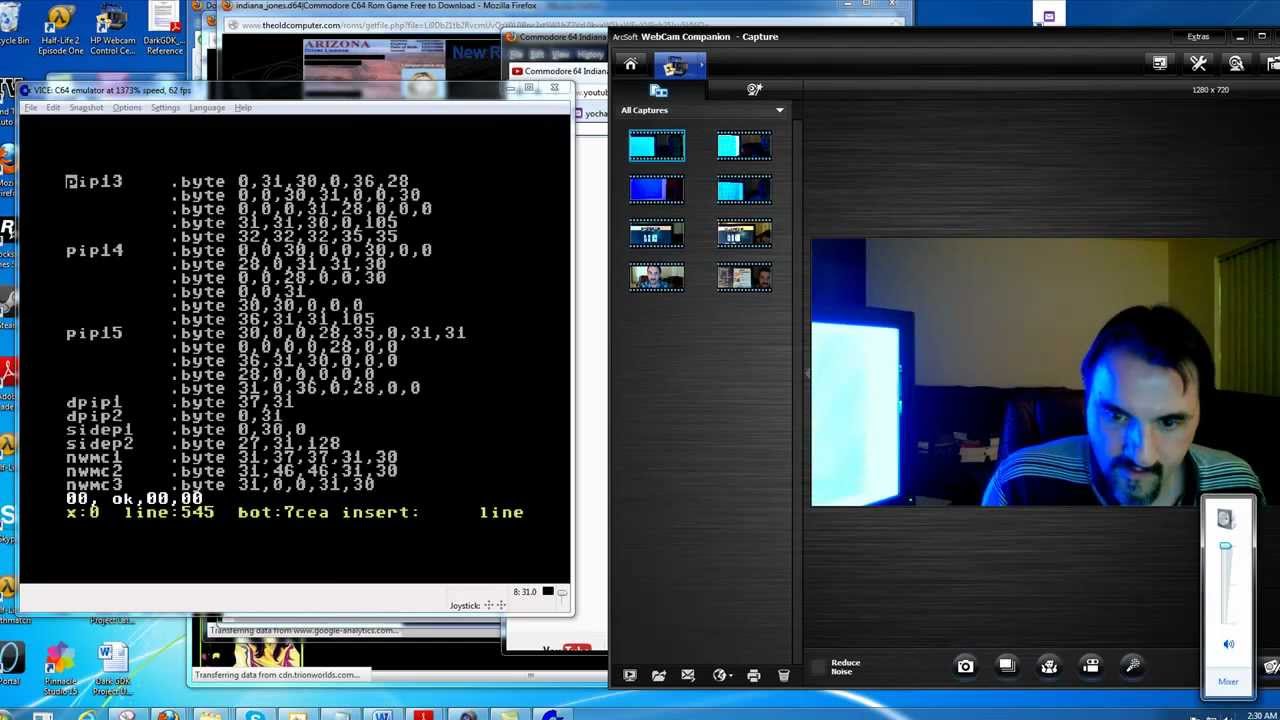Start video recording
This screenshot has width=1280, height=720.
click(x=1091, y=666)
